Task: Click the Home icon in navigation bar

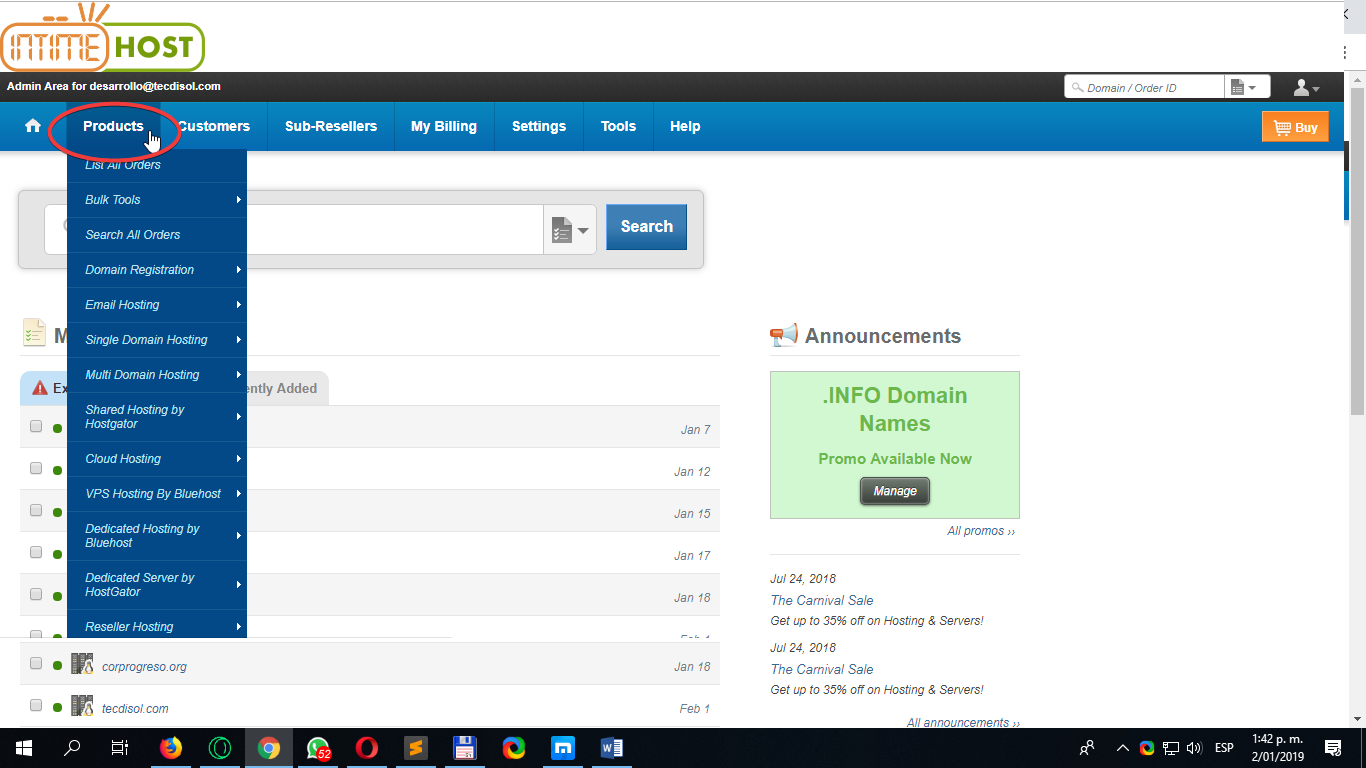Action: click(33, 126)
